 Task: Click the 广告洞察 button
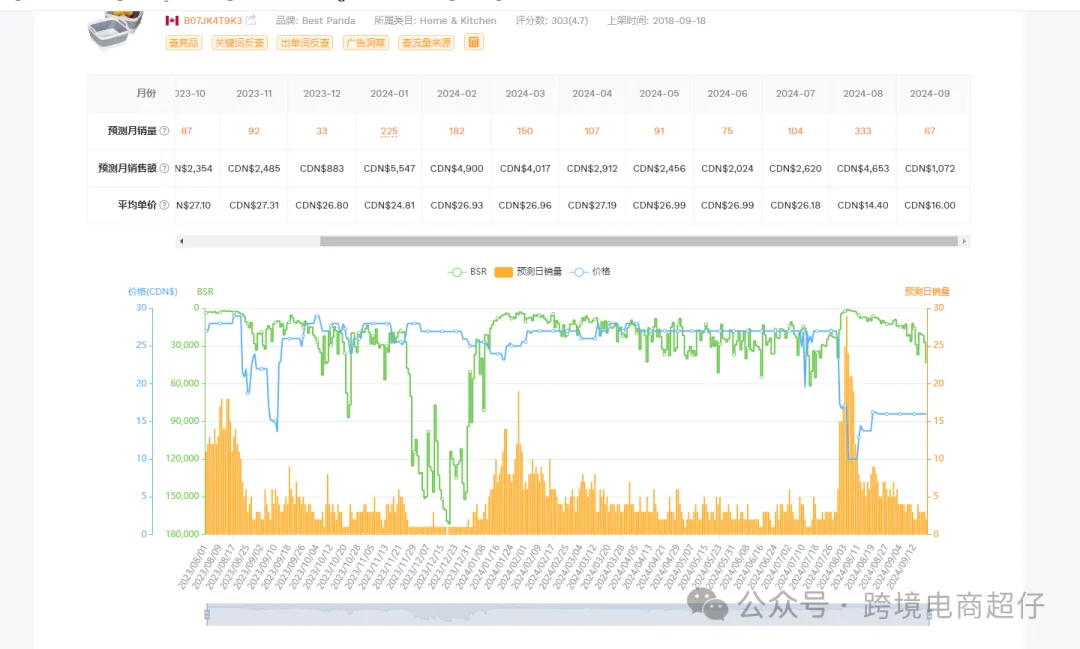[366, 43]
